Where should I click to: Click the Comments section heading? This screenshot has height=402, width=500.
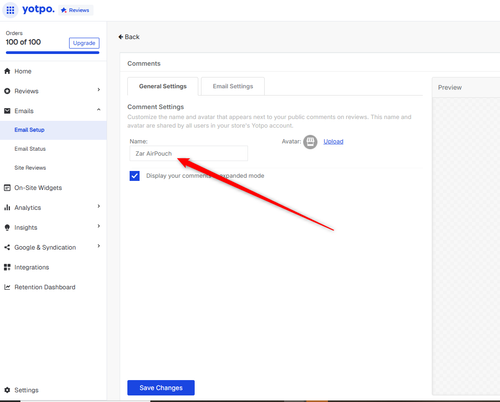[144, 63]
